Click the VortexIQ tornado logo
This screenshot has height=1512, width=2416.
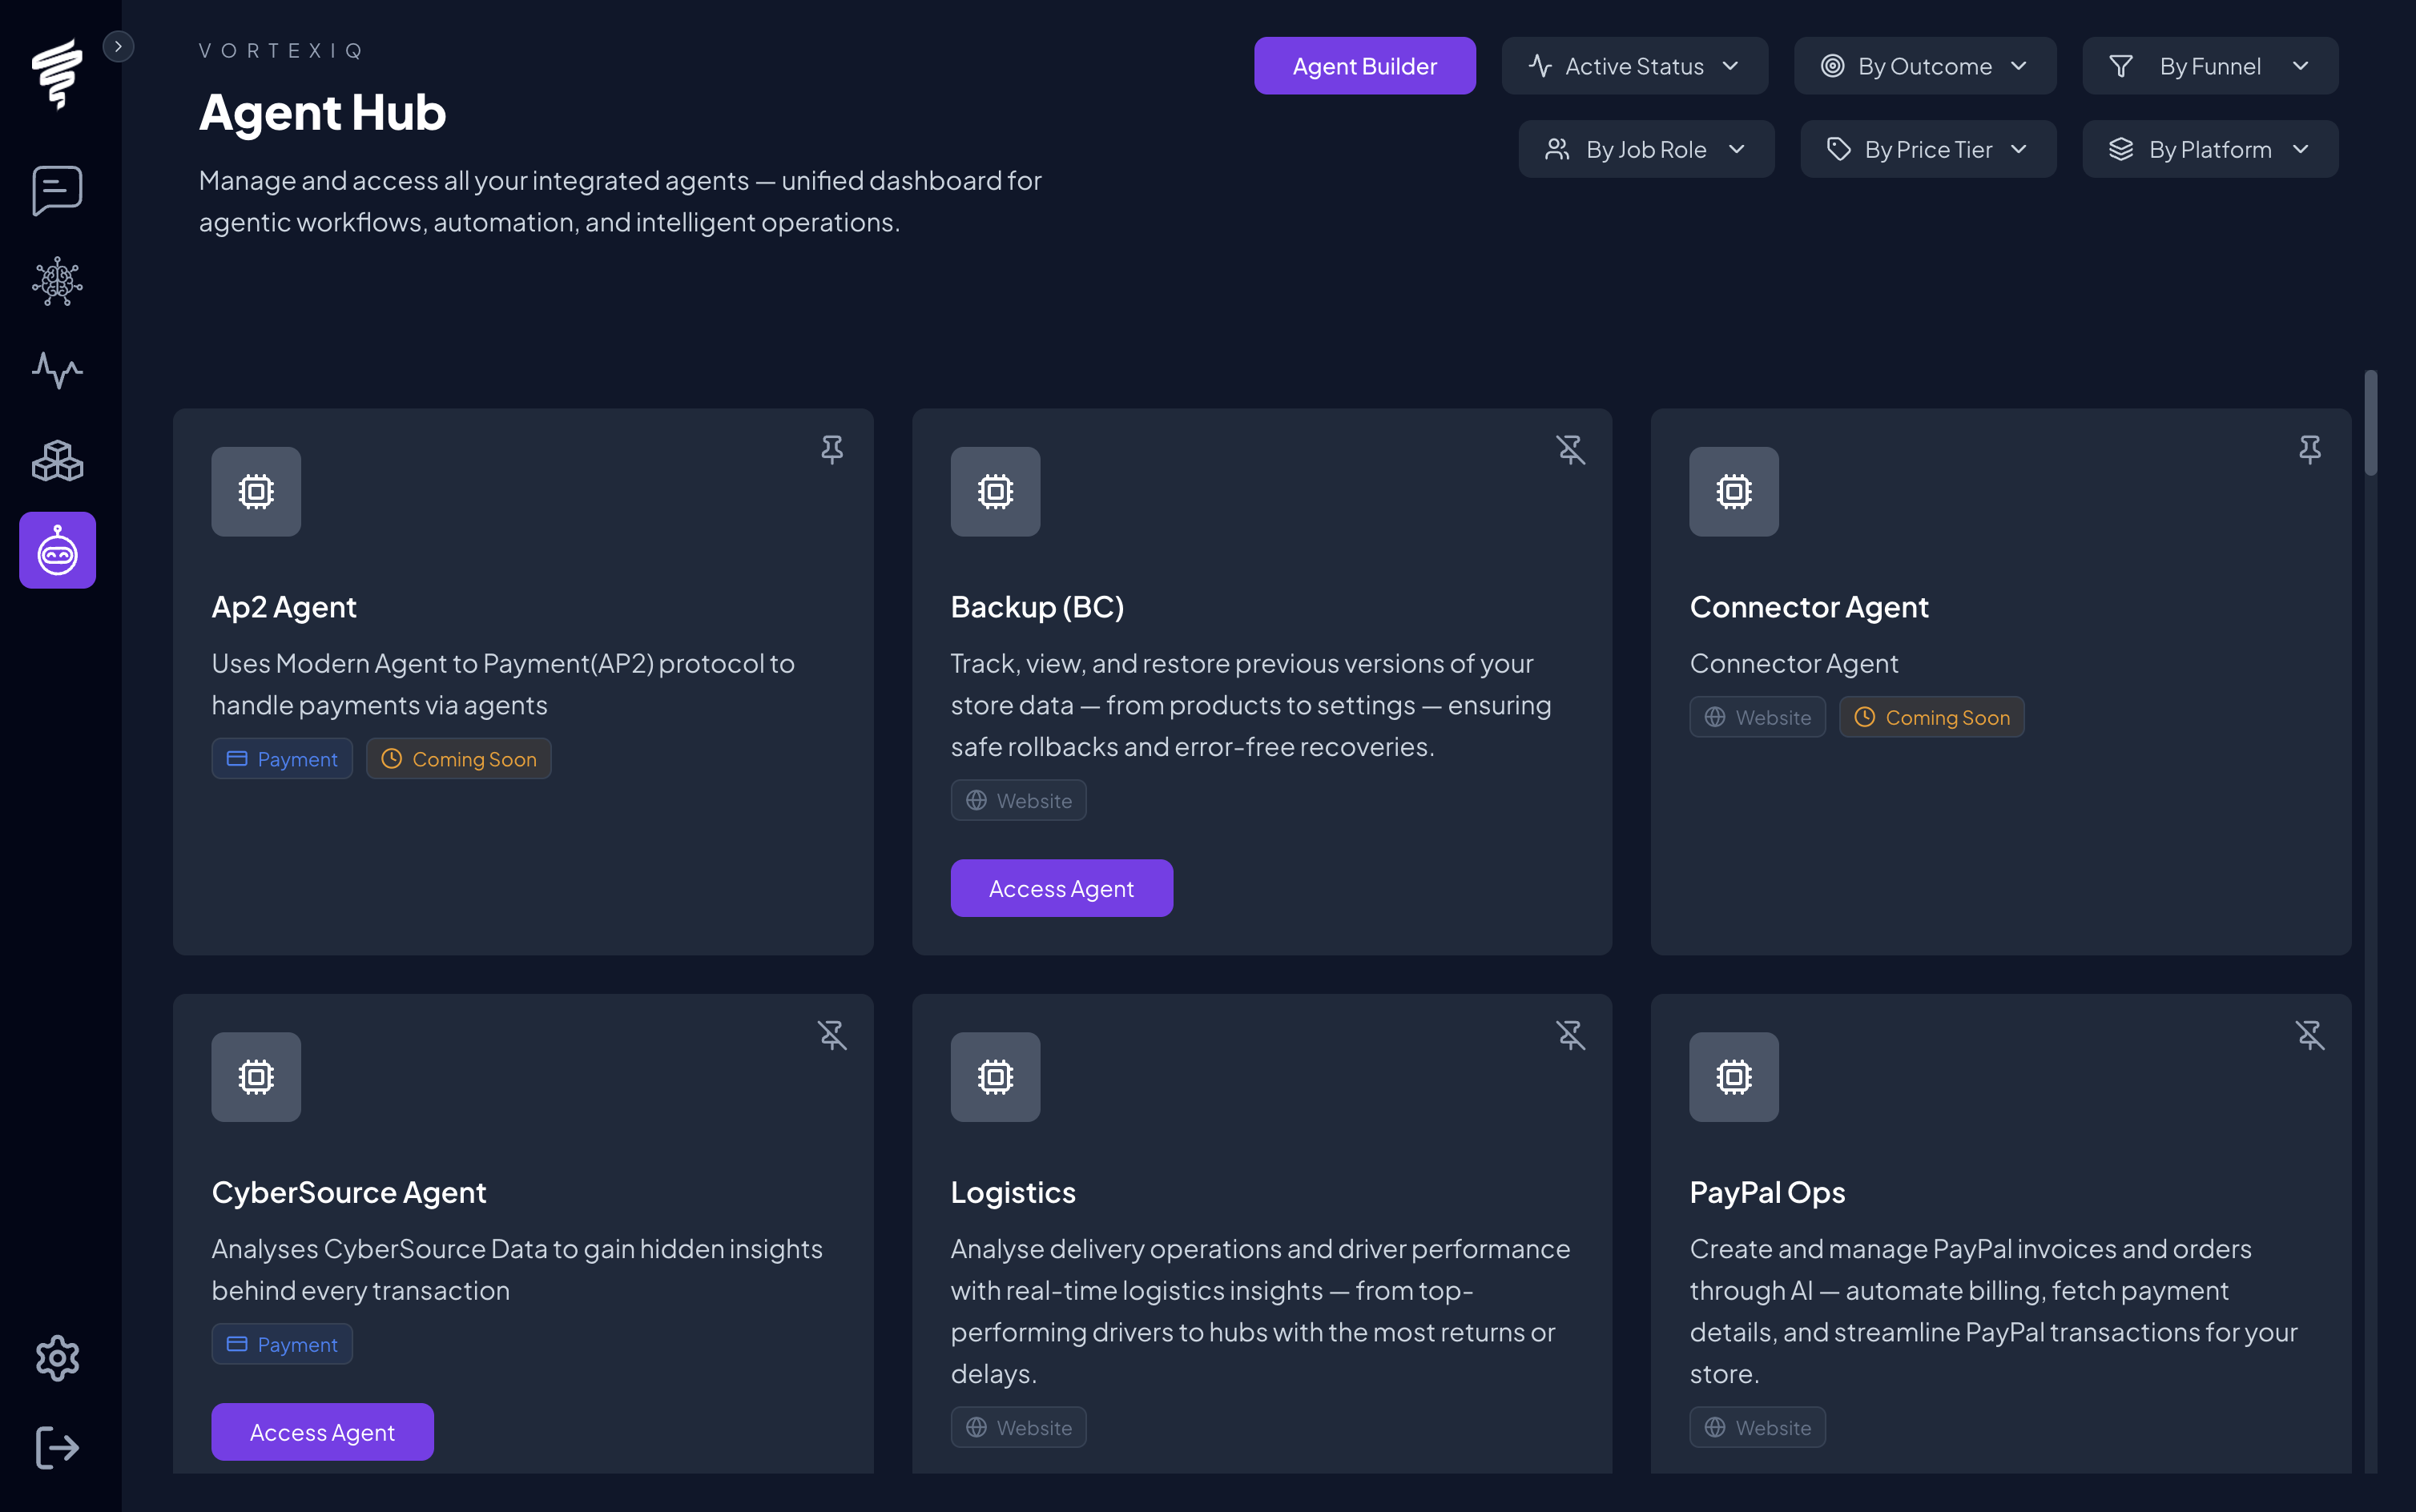tap(57, 73)
